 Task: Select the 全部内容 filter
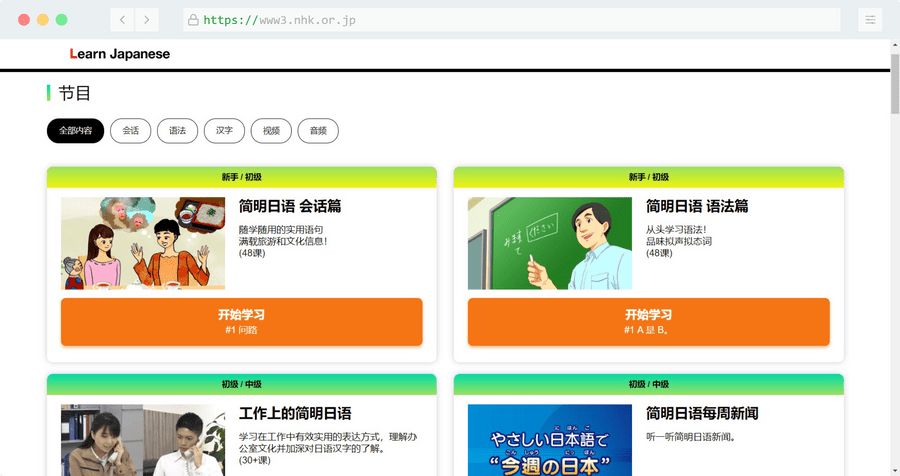(75, 131)
